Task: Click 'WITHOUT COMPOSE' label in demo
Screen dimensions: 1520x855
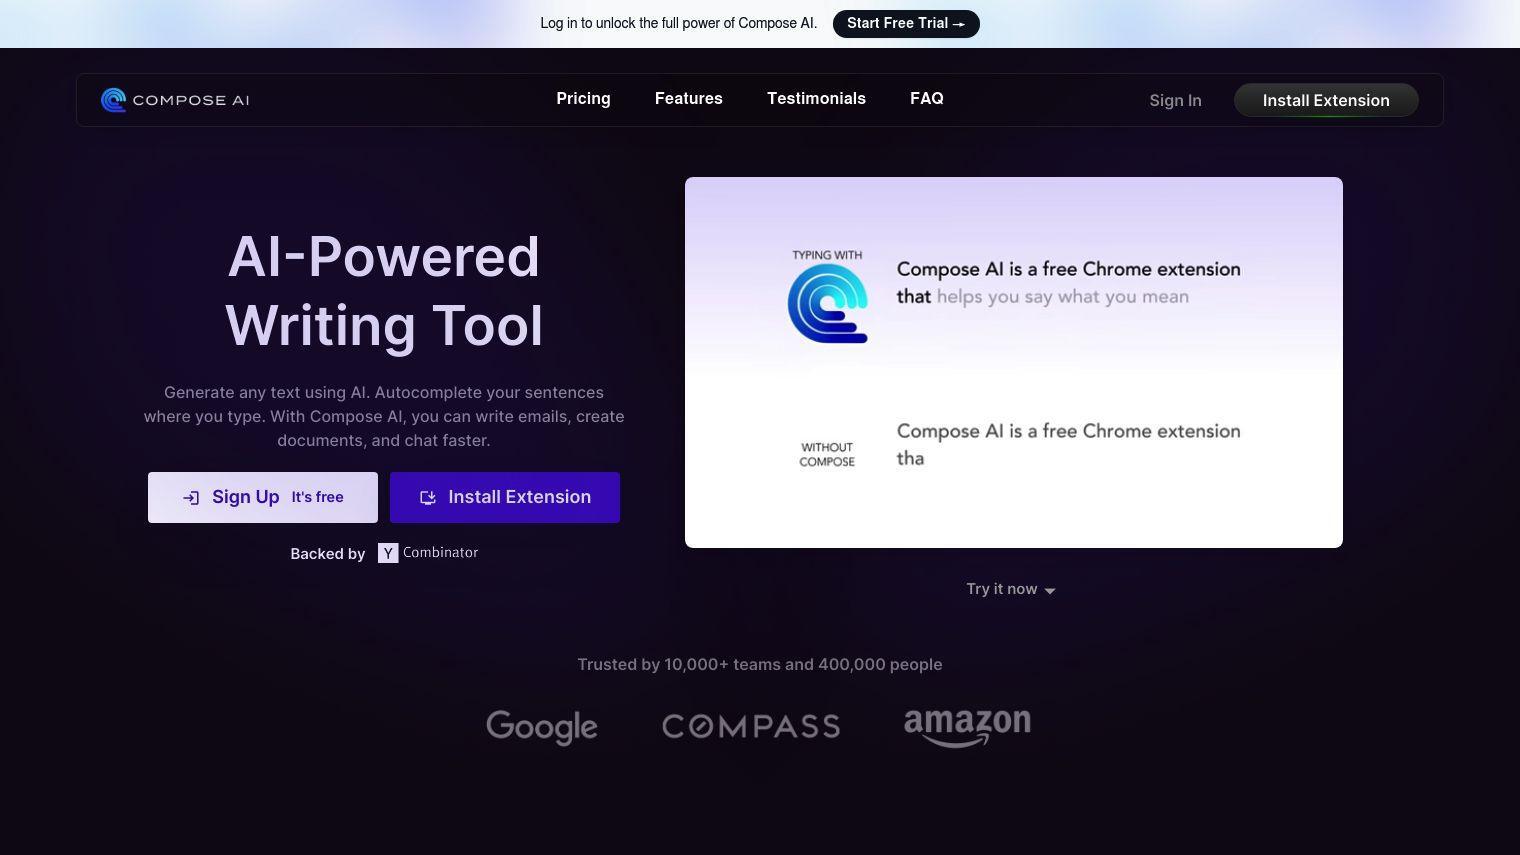Action: click(827, 455)
